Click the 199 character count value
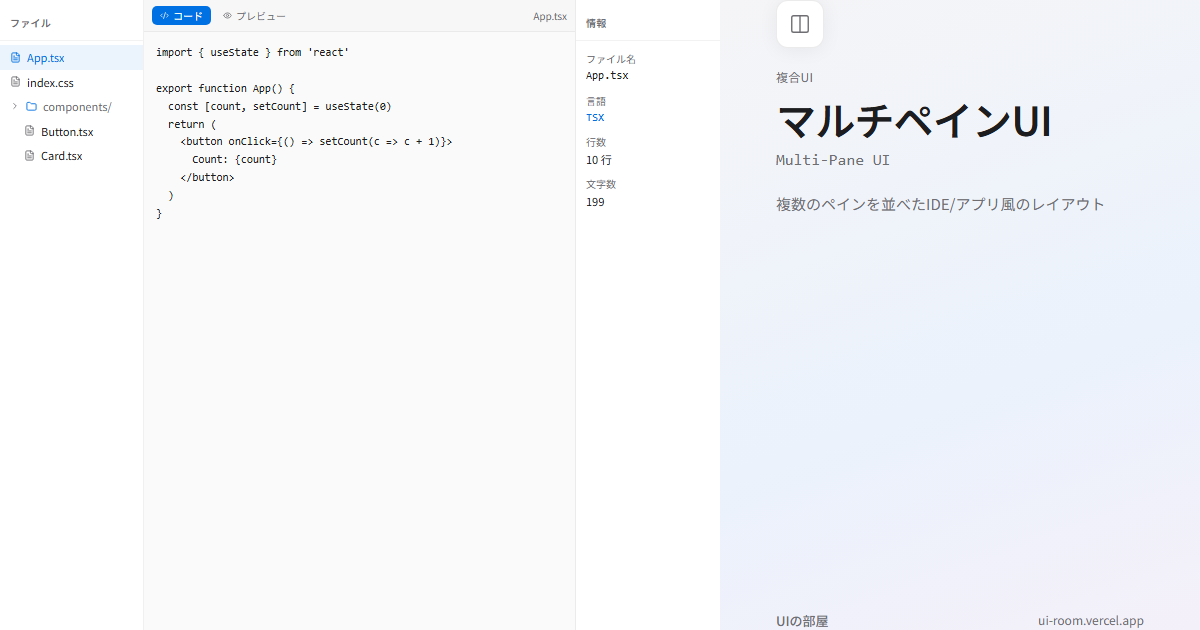Viewport: 1200px width, 630px height. tap(595, 202)
